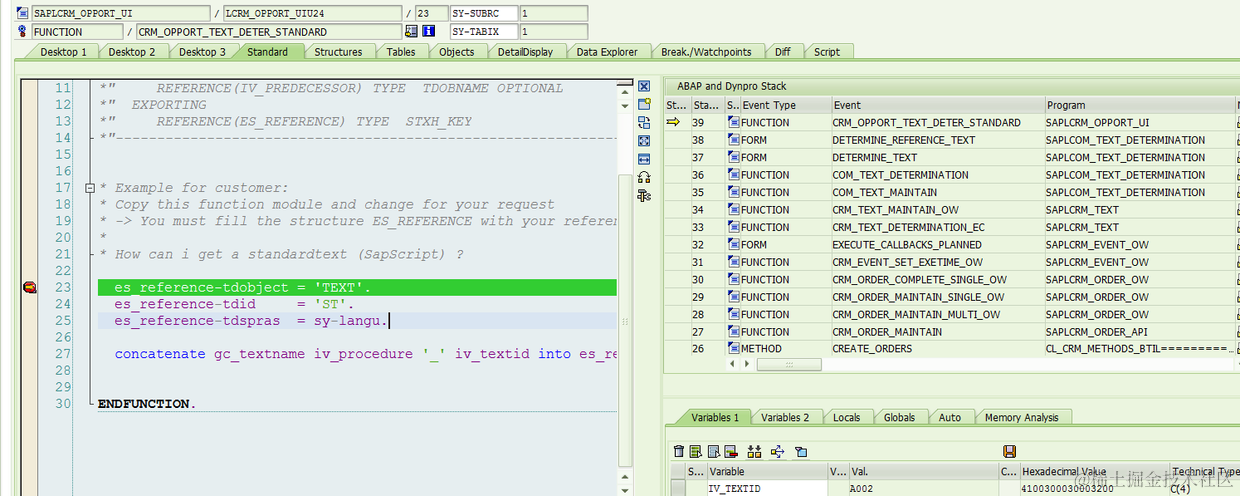This screenshot has width=1240, height=496.
Task: Click navigation icon in stack row 32
Action: click(x=733, y=244)
